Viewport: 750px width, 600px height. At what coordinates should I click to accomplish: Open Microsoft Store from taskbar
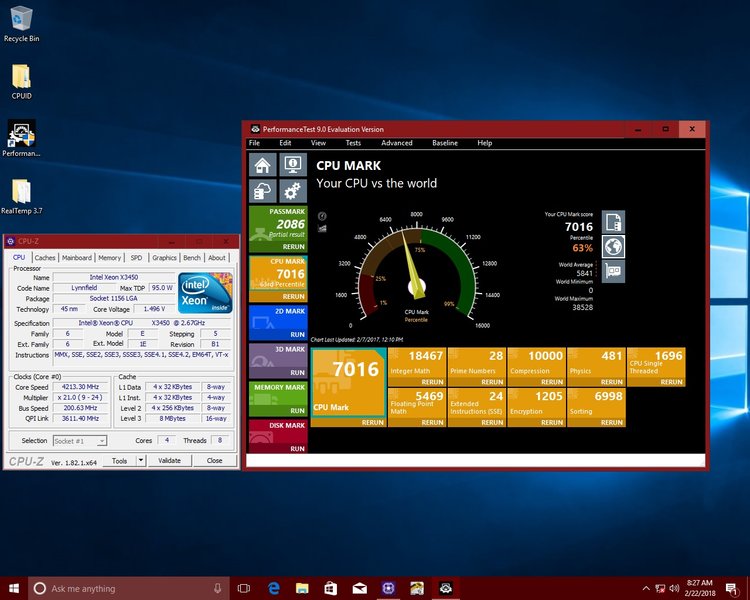click(x=331, y=589)
